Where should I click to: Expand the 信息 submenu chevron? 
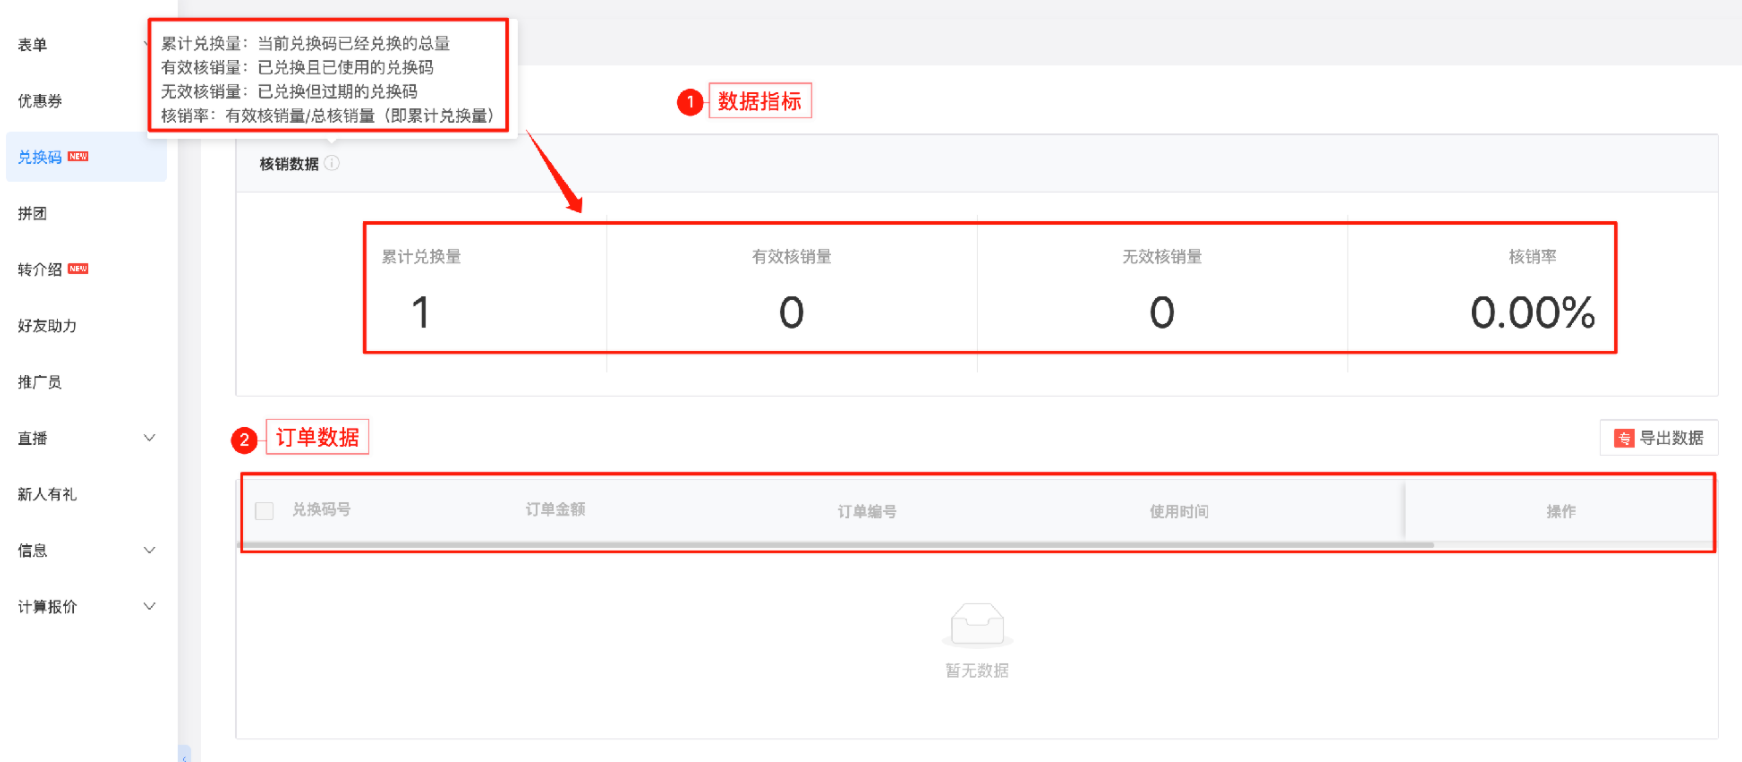[x=149, y=550]
